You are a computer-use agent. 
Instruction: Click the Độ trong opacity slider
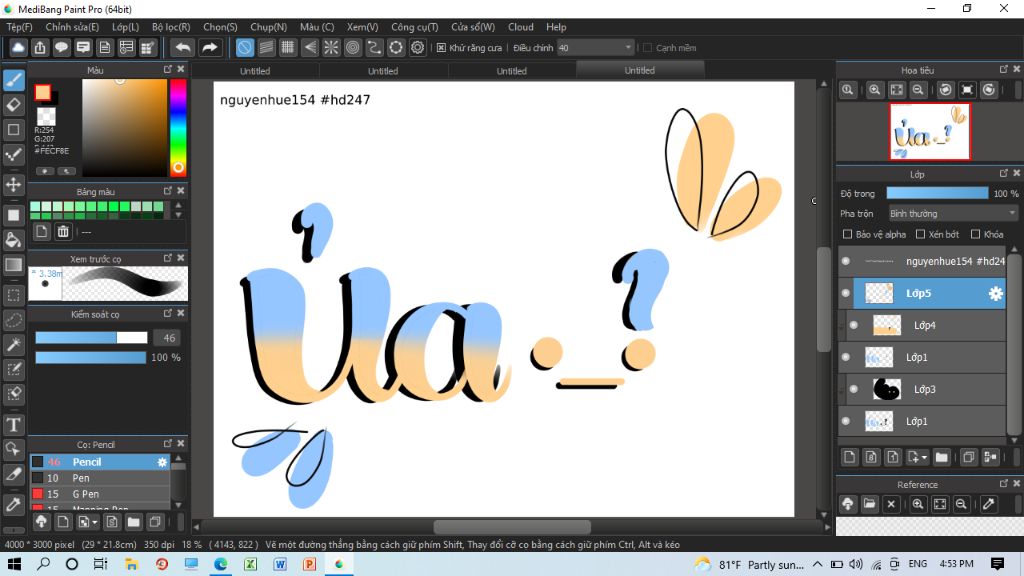point(937,193)
